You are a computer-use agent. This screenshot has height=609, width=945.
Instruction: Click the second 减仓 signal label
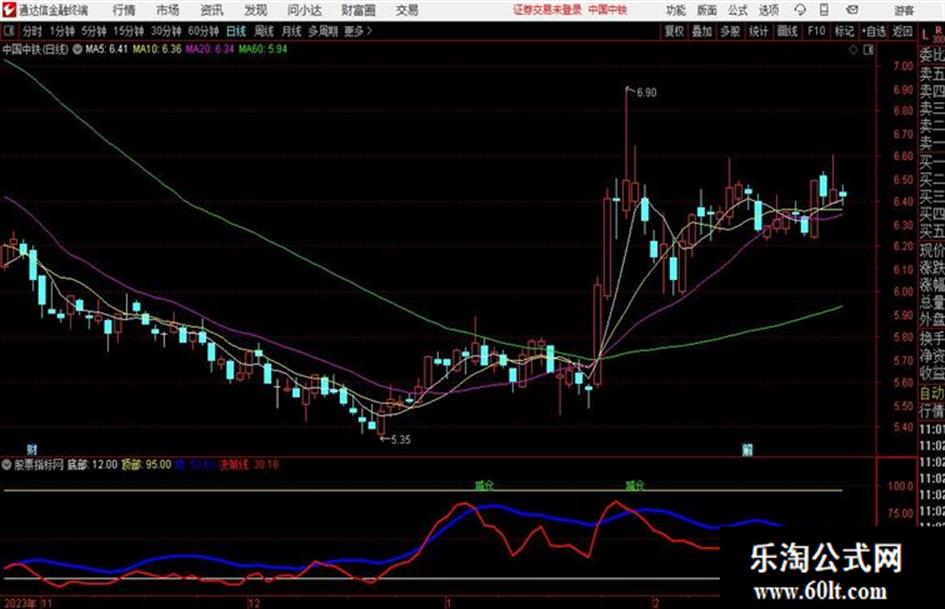[634, 485]
